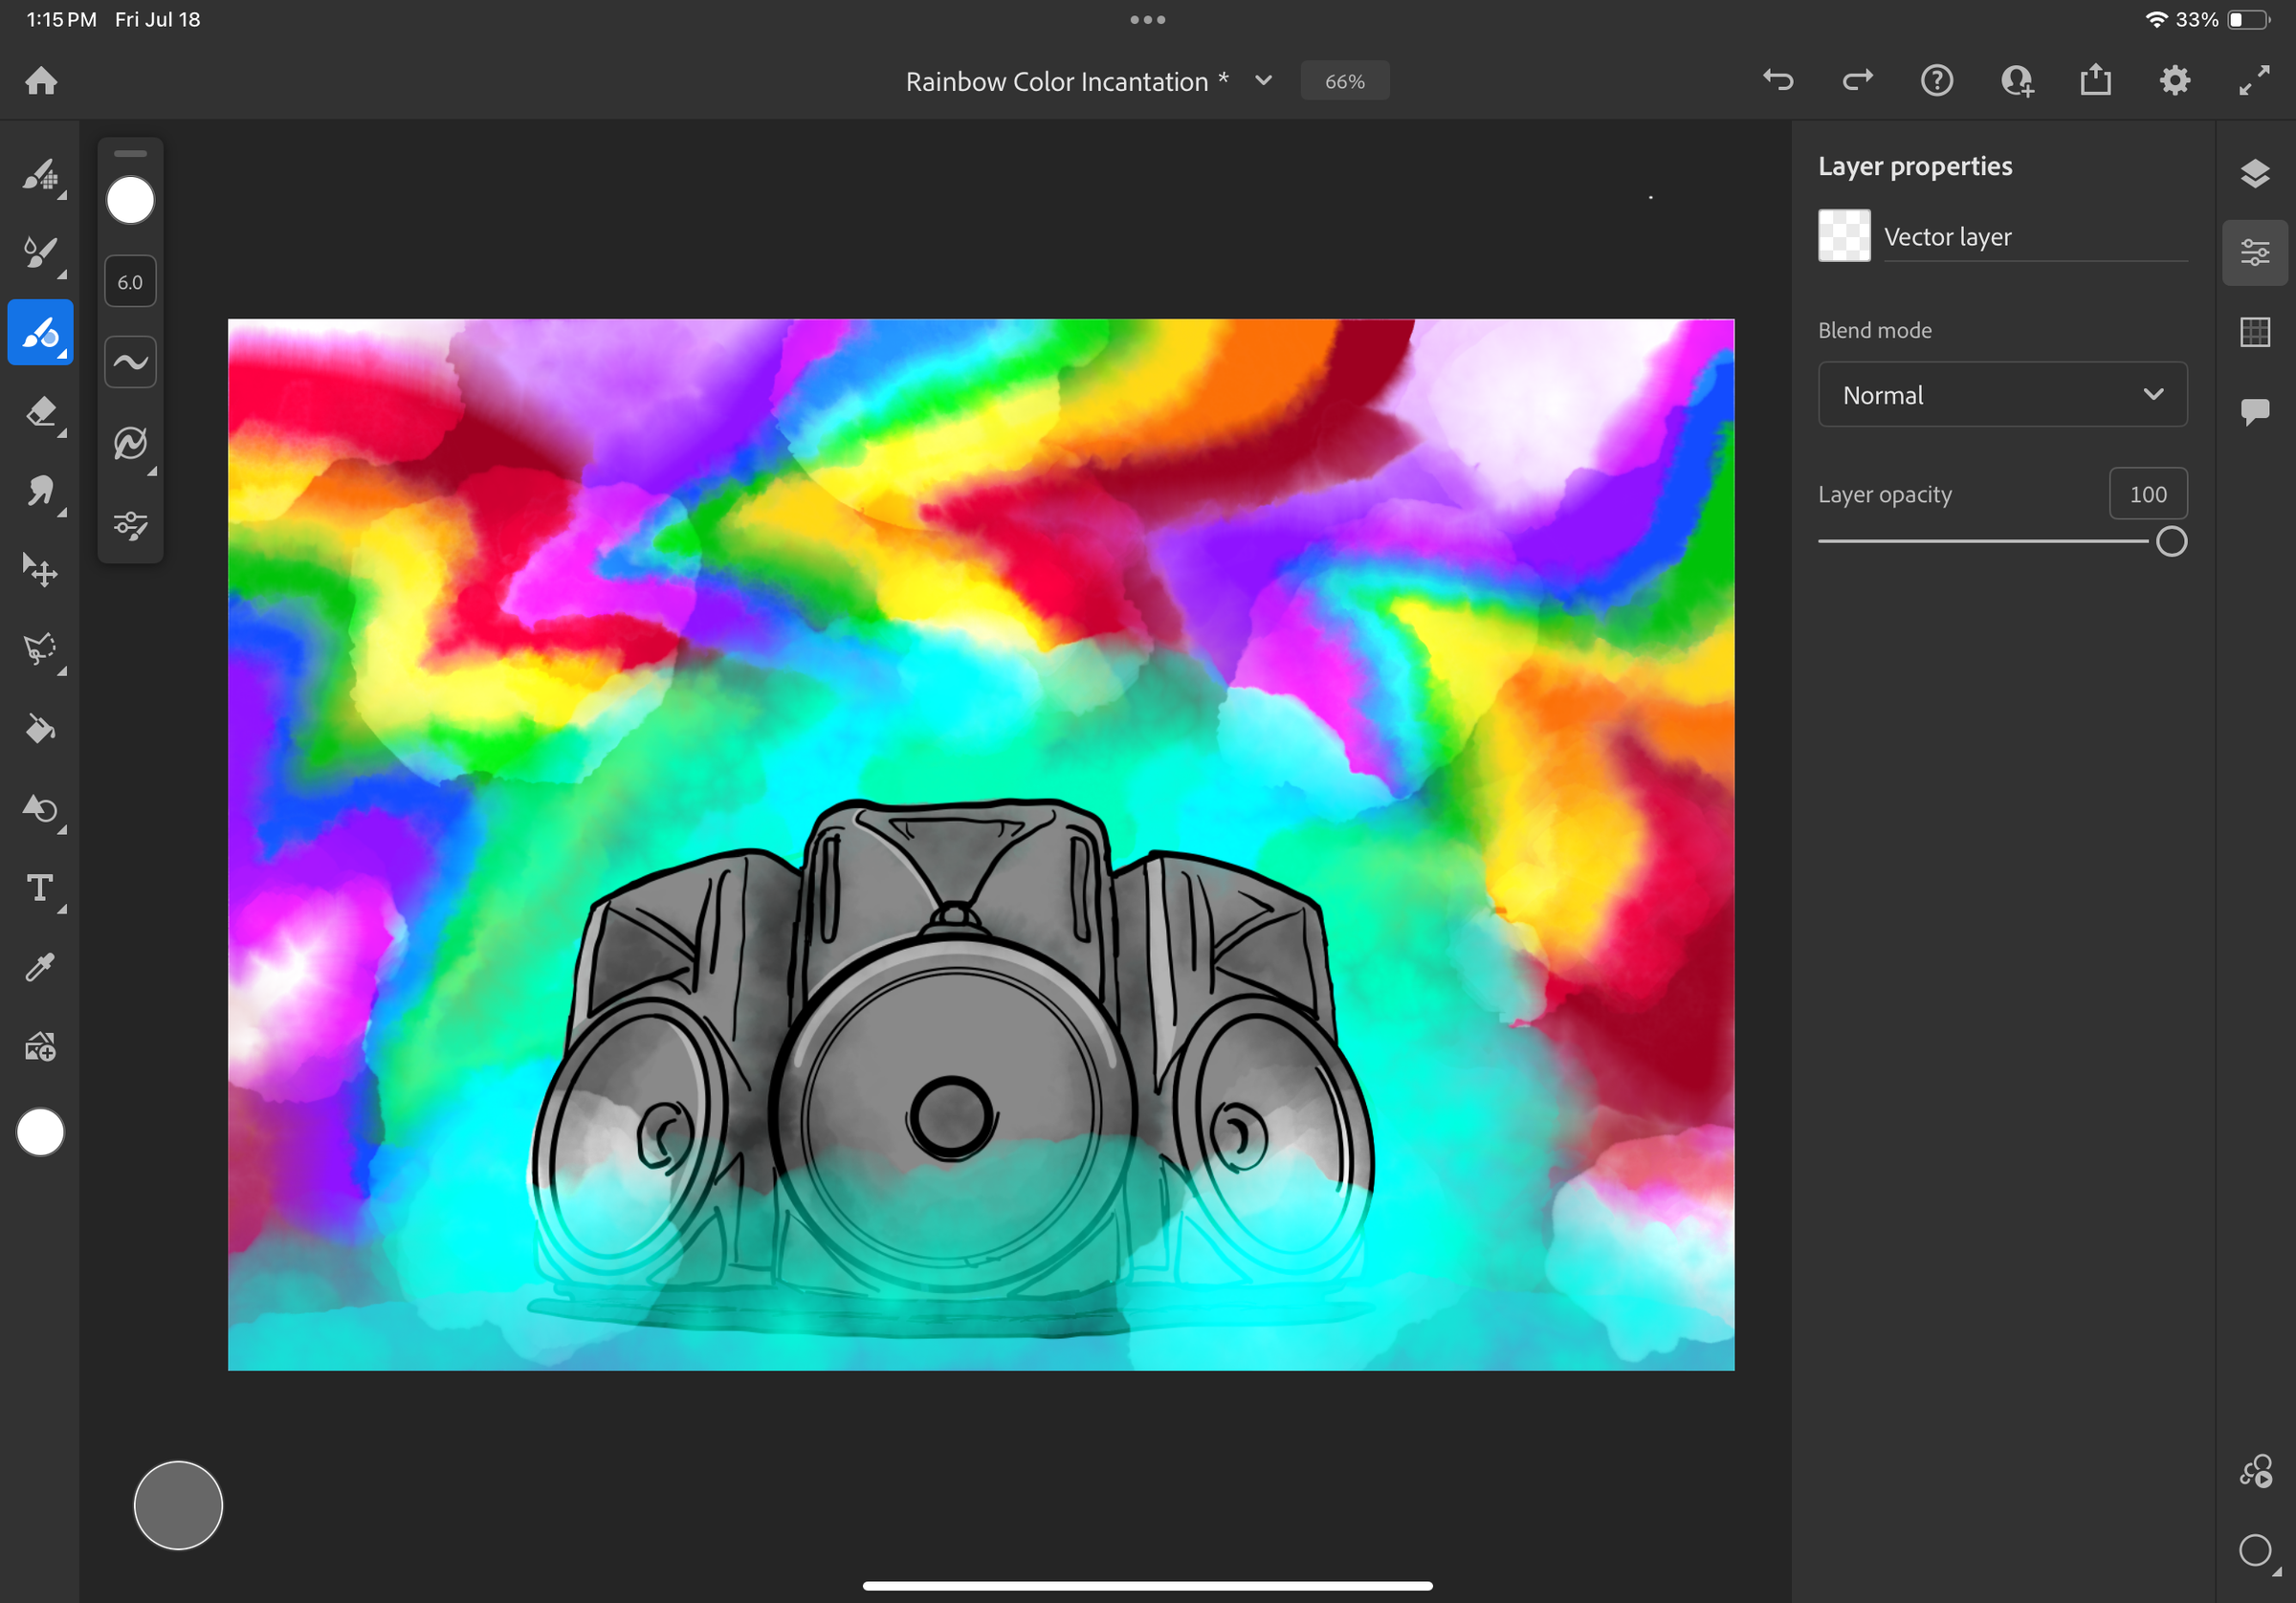Select the Transform move tool

pos(41,571)
